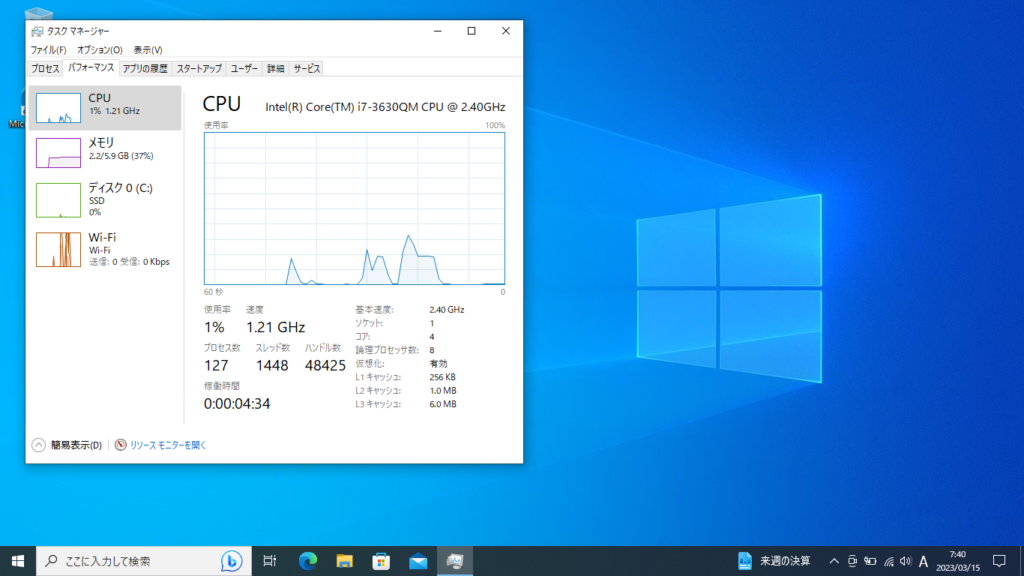This screenshot has width=1024, height=576.
Task: Switch to the スタートアップ tab
Action: click(199, 69)
